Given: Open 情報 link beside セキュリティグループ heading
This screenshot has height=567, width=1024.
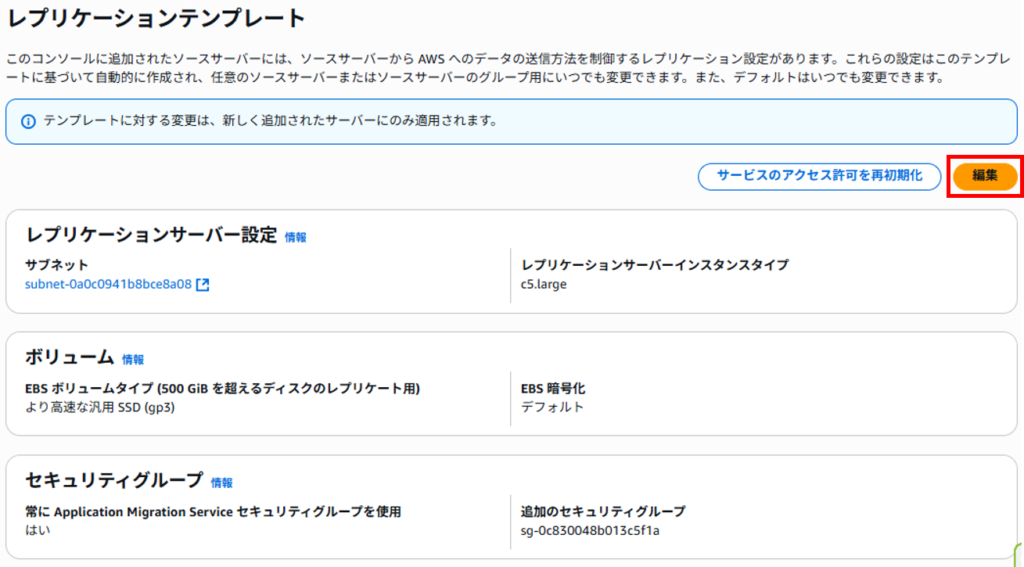Looking at the screenshot, I should pyautogui.click(x=221, y=483).
